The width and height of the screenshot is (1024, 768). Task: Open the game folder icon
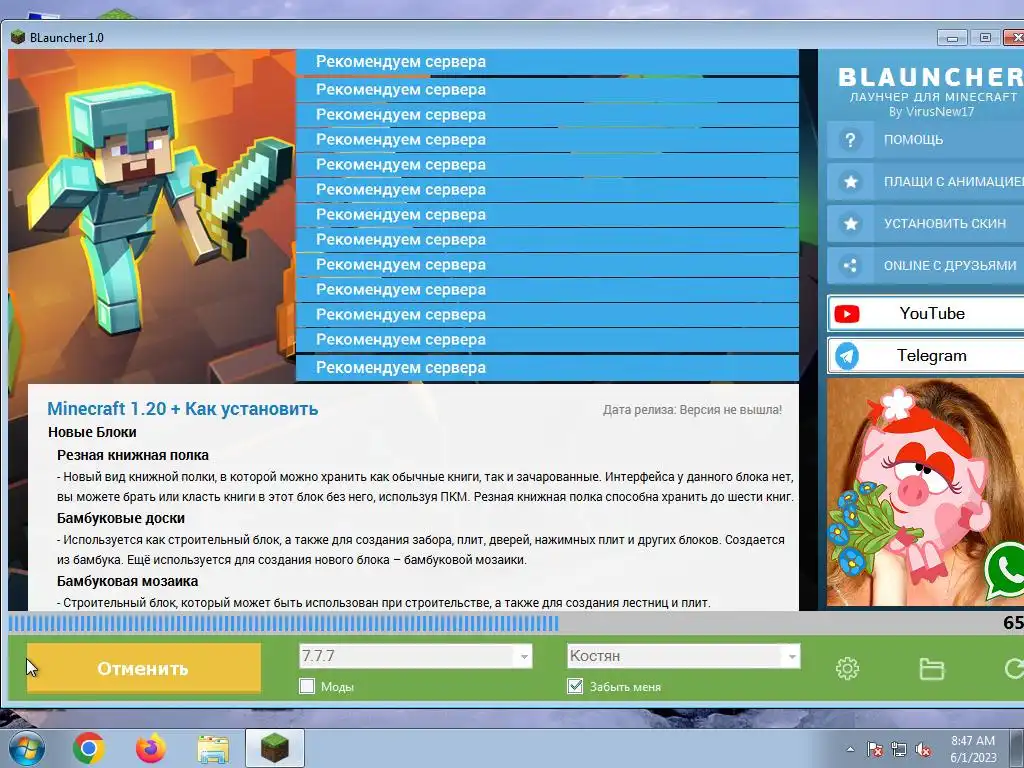pyautogui.click(x=931, y=668)
